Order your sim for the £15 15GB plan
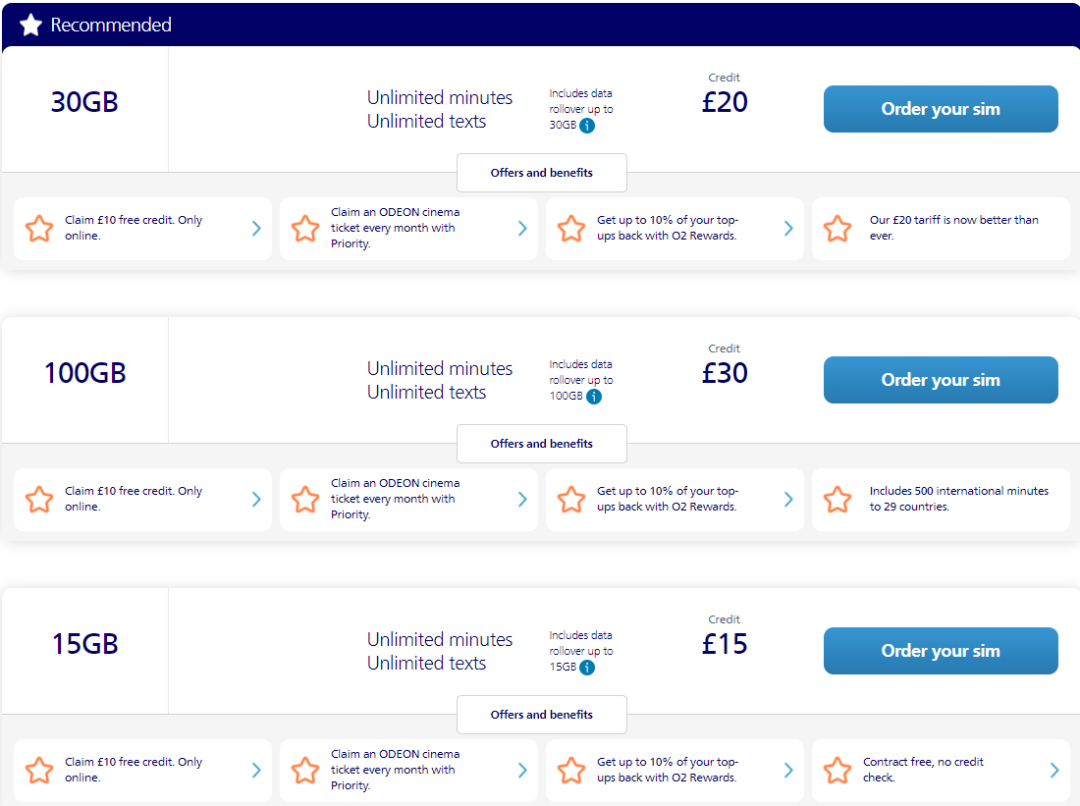The image size is (1080, 806). [940, 651]
